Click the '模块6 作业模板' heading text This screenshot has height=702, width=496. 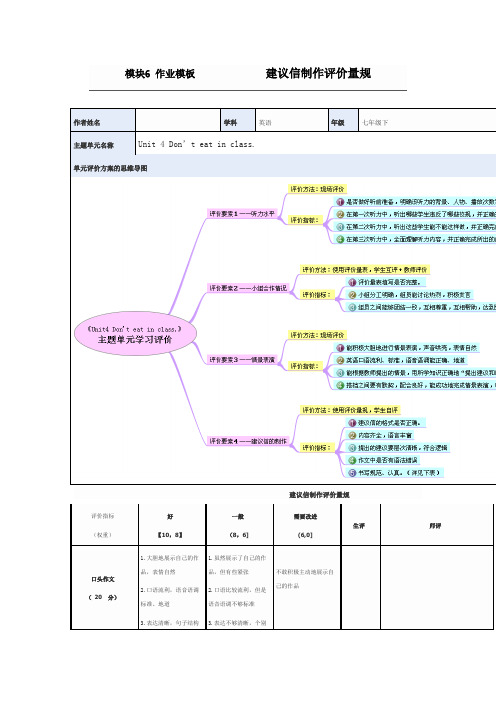click(160, 74)
